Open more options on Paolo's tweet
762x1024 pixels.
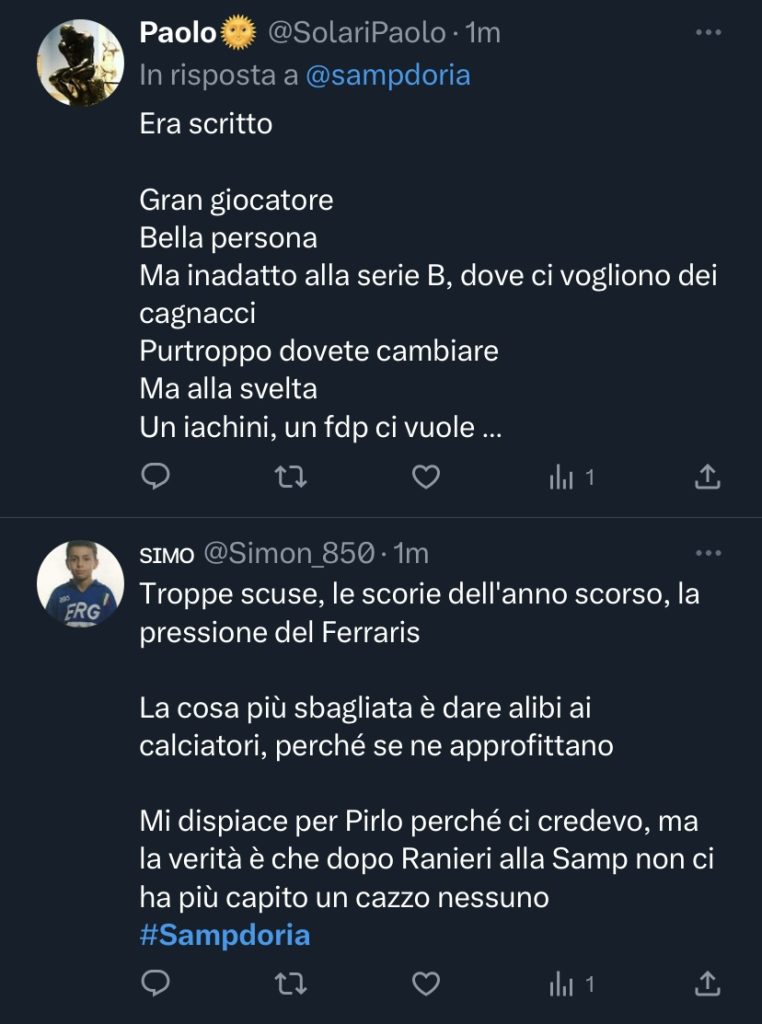(x=708, y=33)
